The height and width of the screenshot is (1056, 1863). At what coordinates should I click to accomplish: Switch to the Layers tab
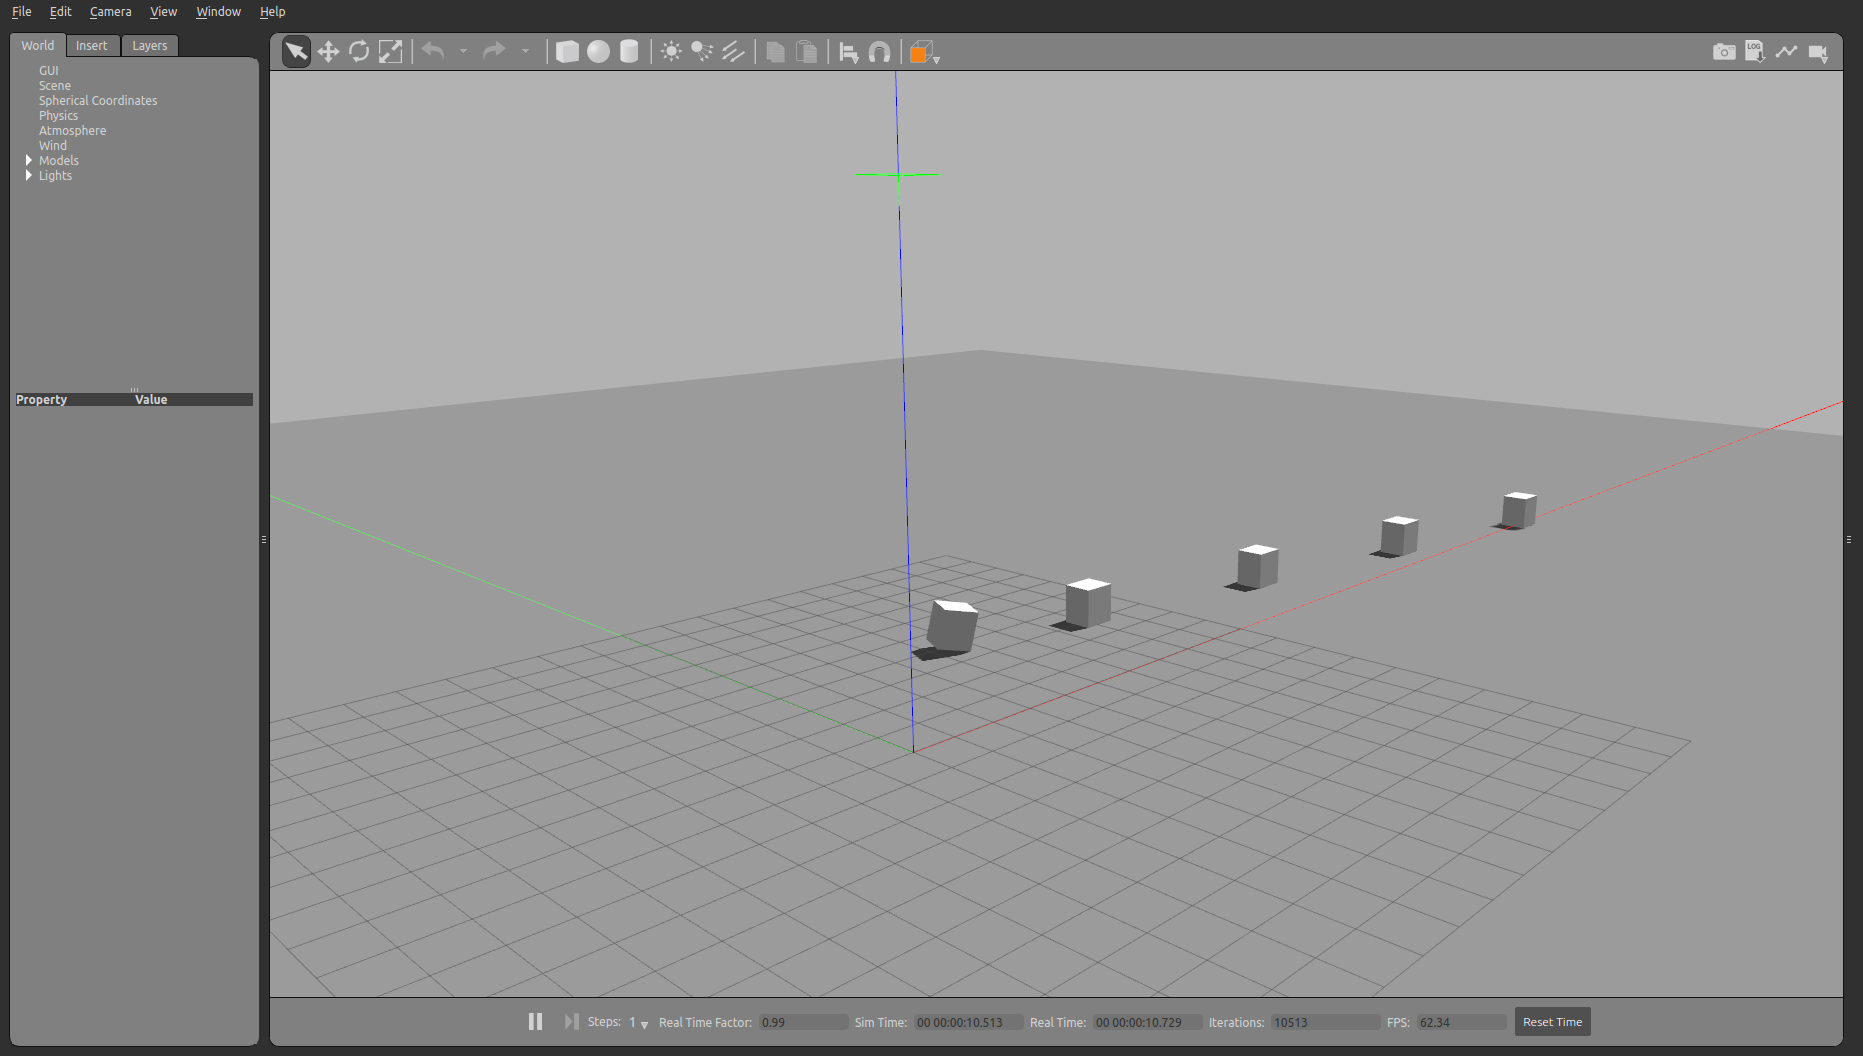pyautogui.click(x=150, y=45)
